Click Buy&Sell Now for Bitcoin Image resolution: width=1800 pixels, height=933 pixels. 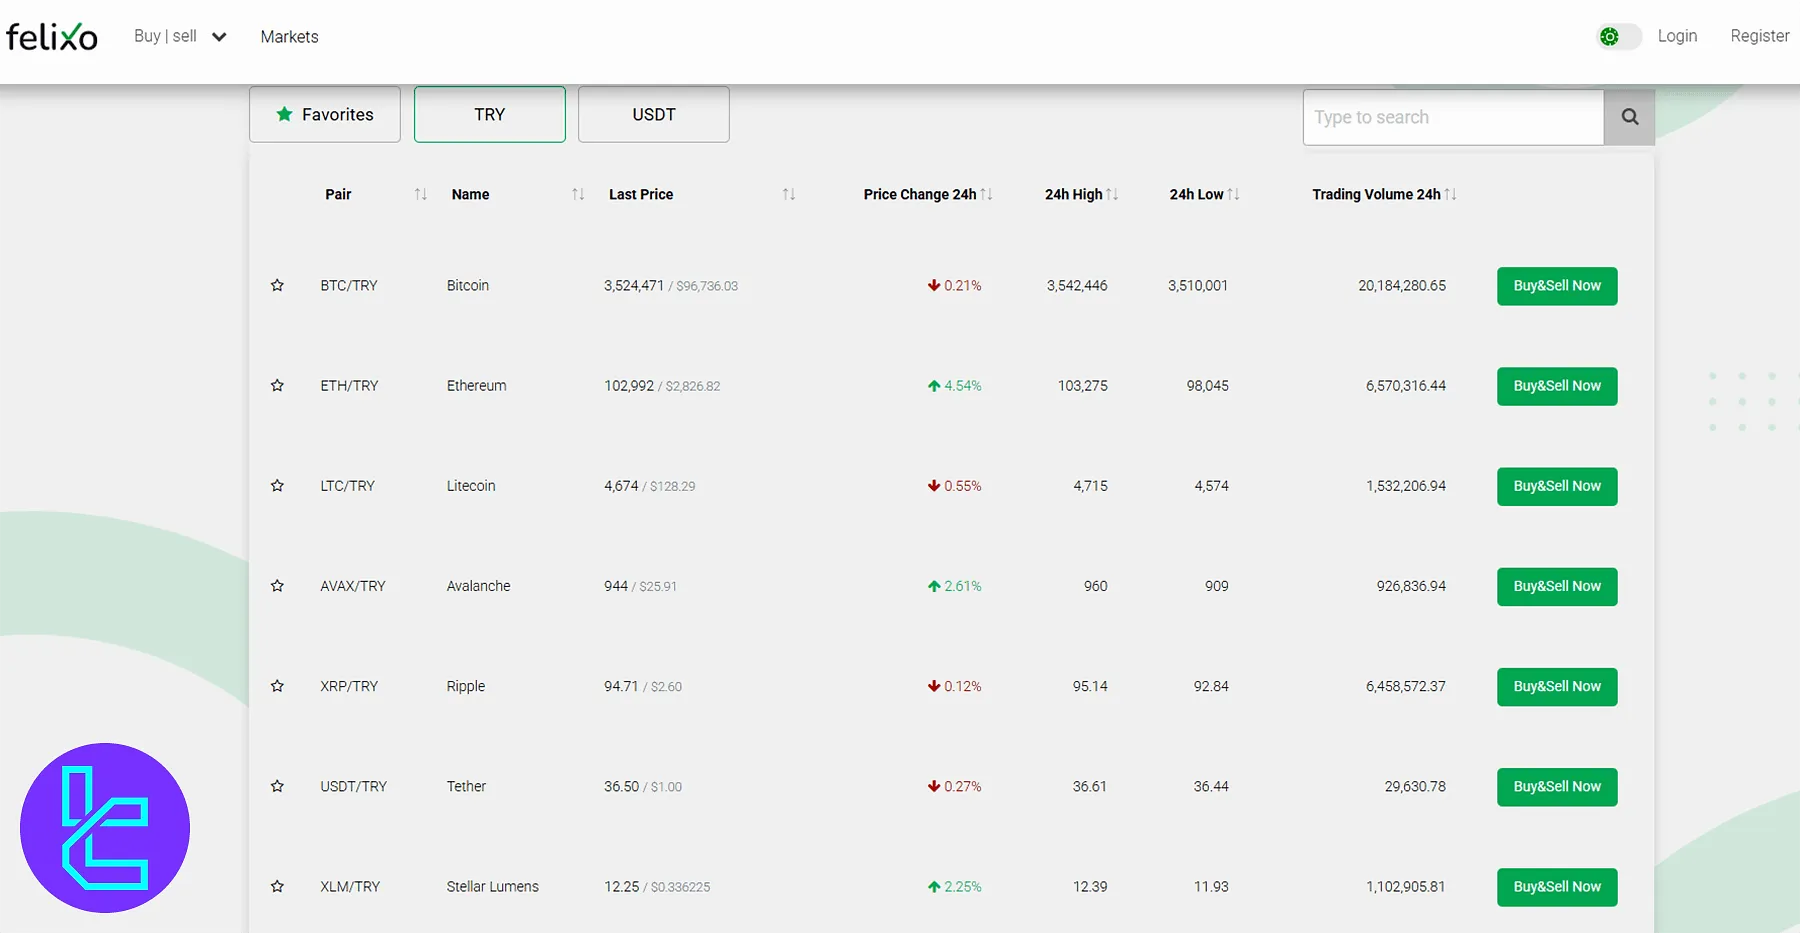click(x=1557, y=286)
